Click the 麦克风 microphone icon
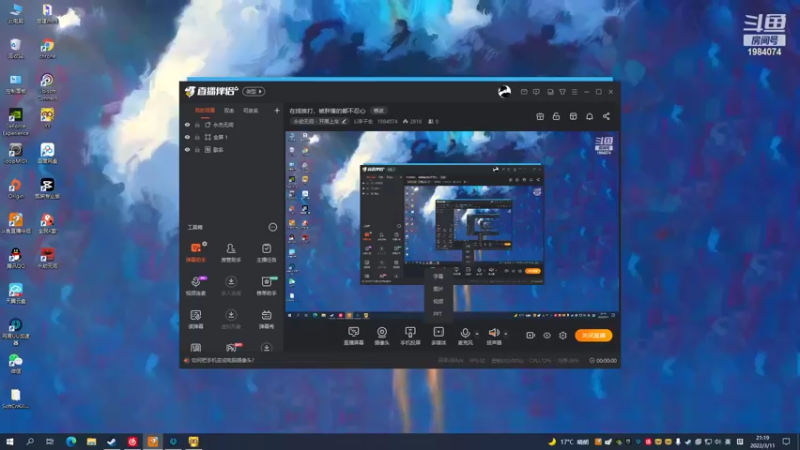This screenshot has width=800, height=450. [x=465, y=333]
